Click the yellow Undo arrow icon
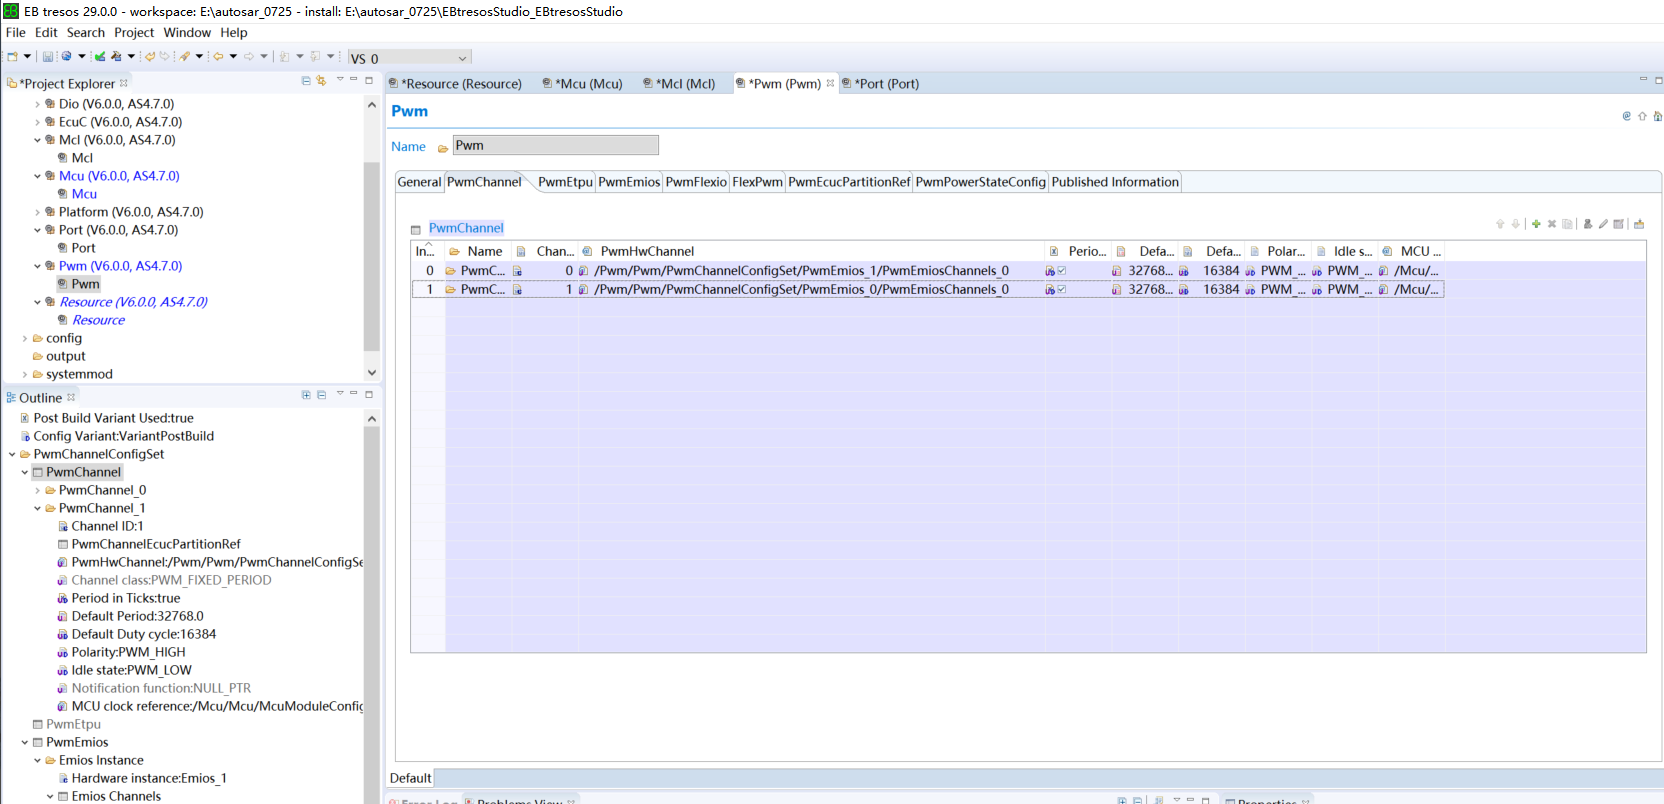Viewport: 1664px width, 804px height. tap(150, 57)
